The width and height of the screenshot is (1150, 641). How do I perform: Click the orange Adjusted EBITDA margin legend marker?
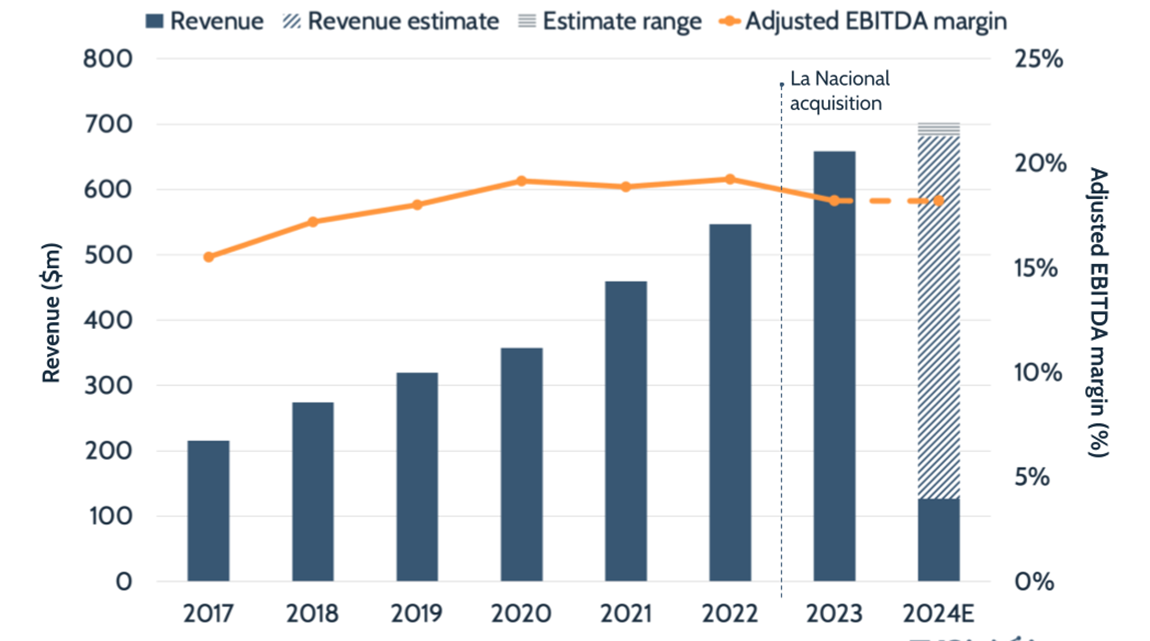click(x=729, y=22)
